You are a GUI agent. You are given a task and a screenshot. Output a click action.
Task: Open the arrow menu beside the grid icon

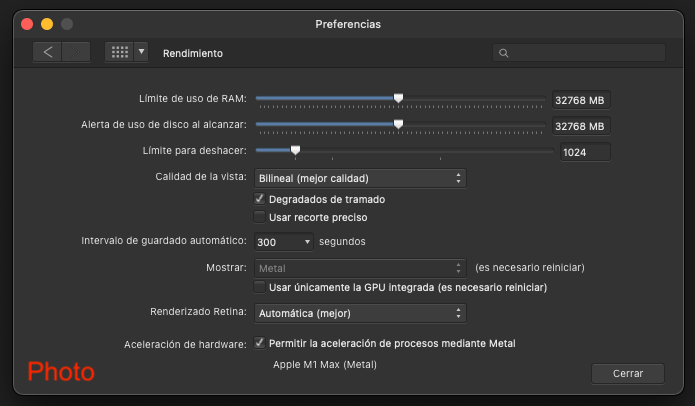(x=141, y=52)
